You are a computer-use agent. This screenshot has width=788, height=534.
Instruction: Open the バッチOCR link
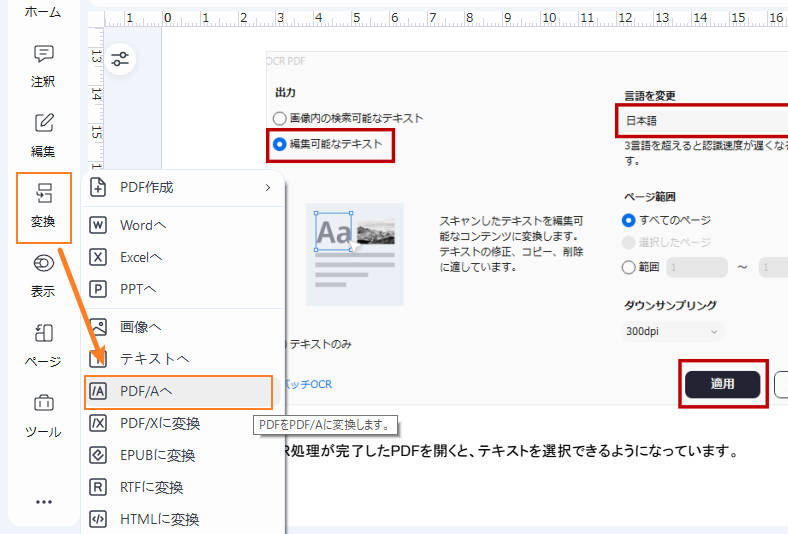click(x=307, y=384)
